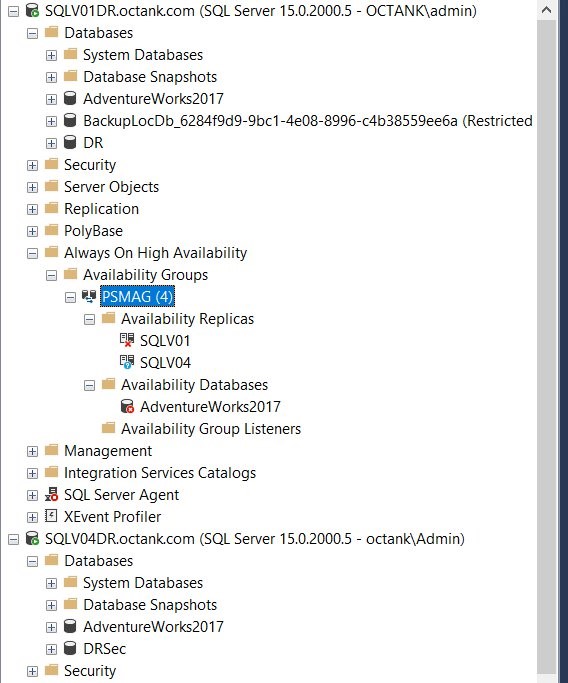Click the PolyBase folder icon
Image resolution: width=568 pixels, height=683 pixels.
tap(51, 230)
